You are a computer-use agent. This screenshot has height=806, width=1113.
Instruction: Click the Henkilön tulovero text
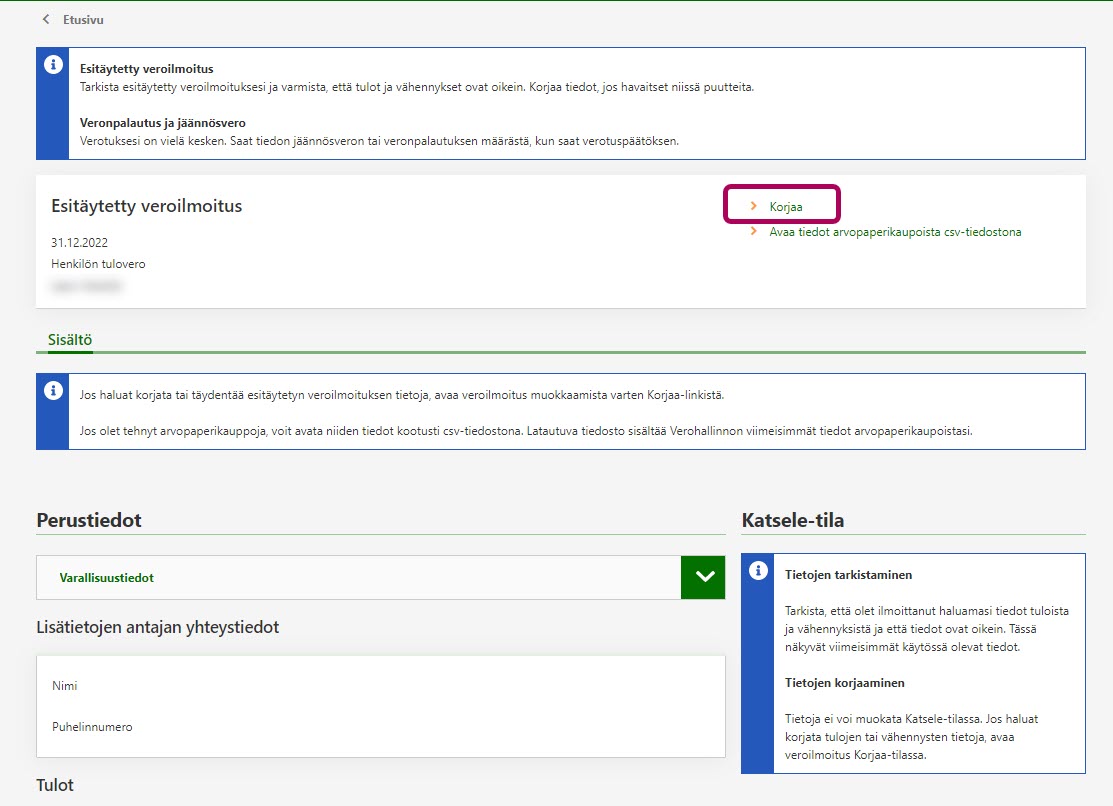click(98, 264)
